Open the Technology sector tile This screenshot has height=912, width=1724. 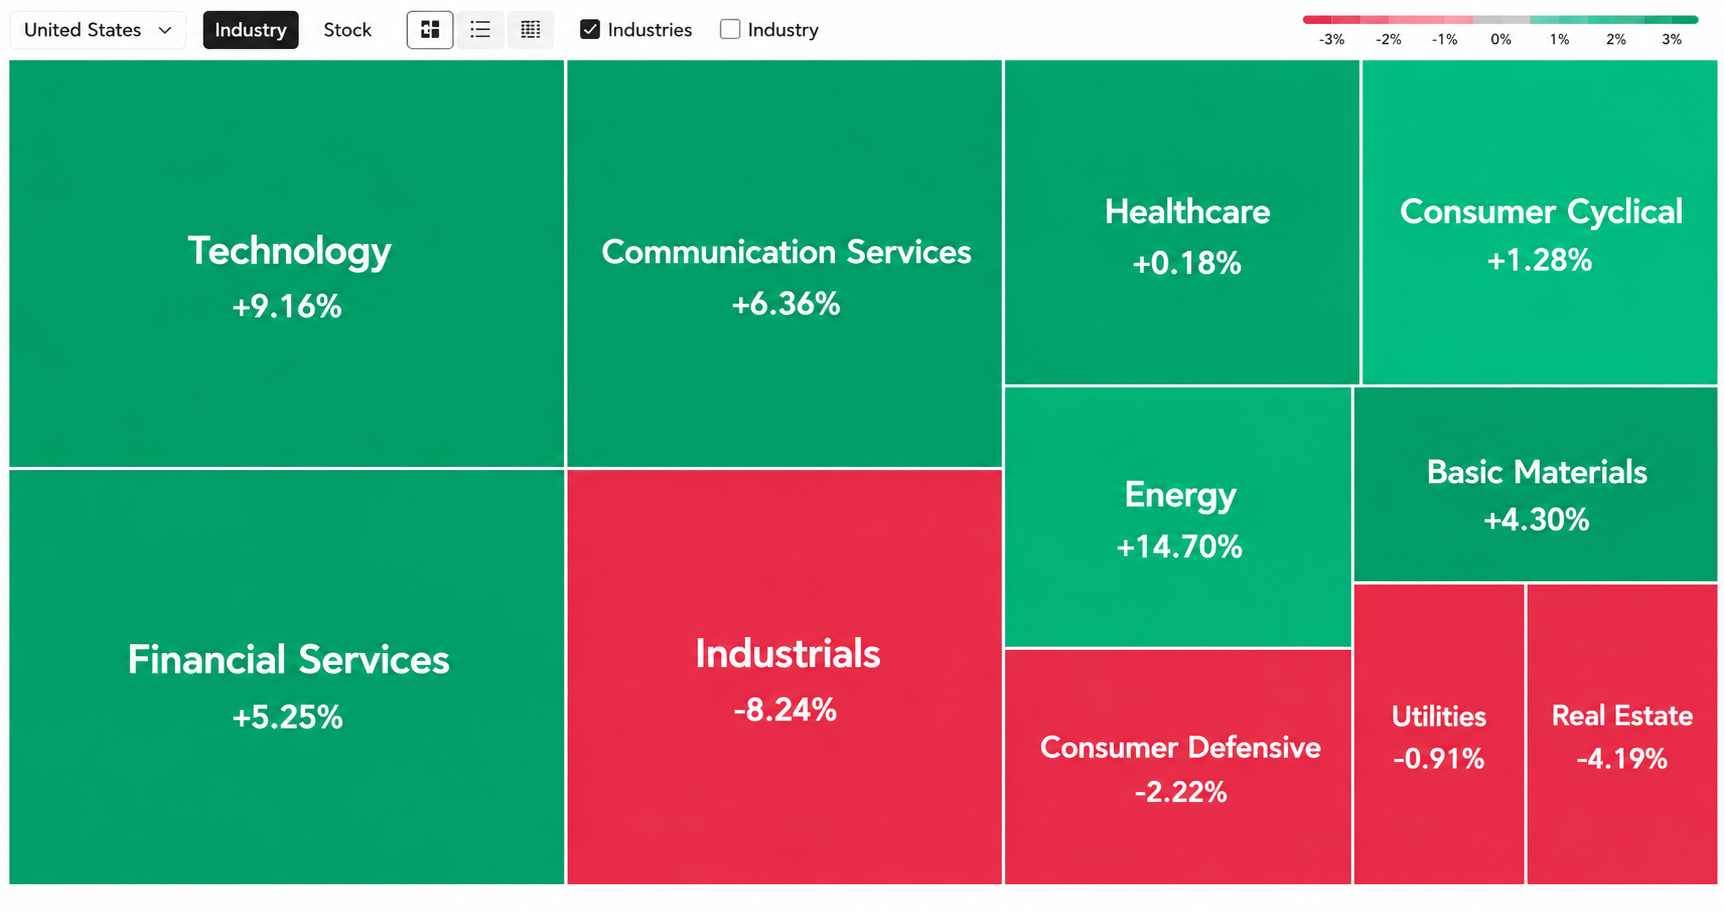pyautogui.click(x=287, y=263)
